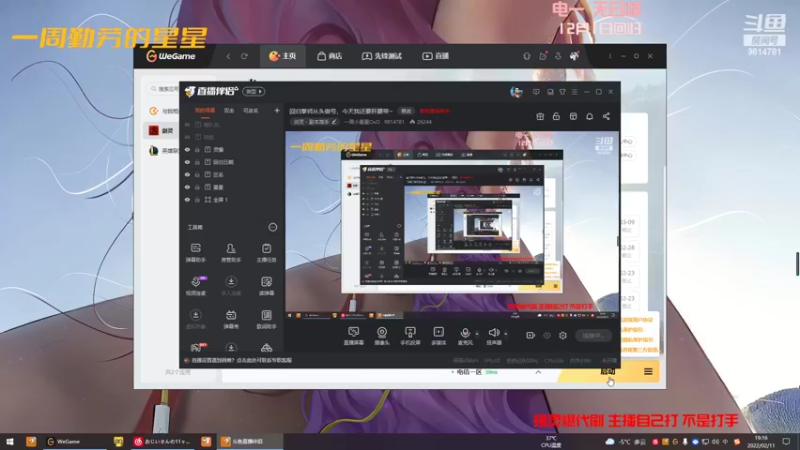Toggle preview eye icon in bottom toolbar
Viewport: 800px width, 450px height.
pyautogui.click(x=547, y=335)
